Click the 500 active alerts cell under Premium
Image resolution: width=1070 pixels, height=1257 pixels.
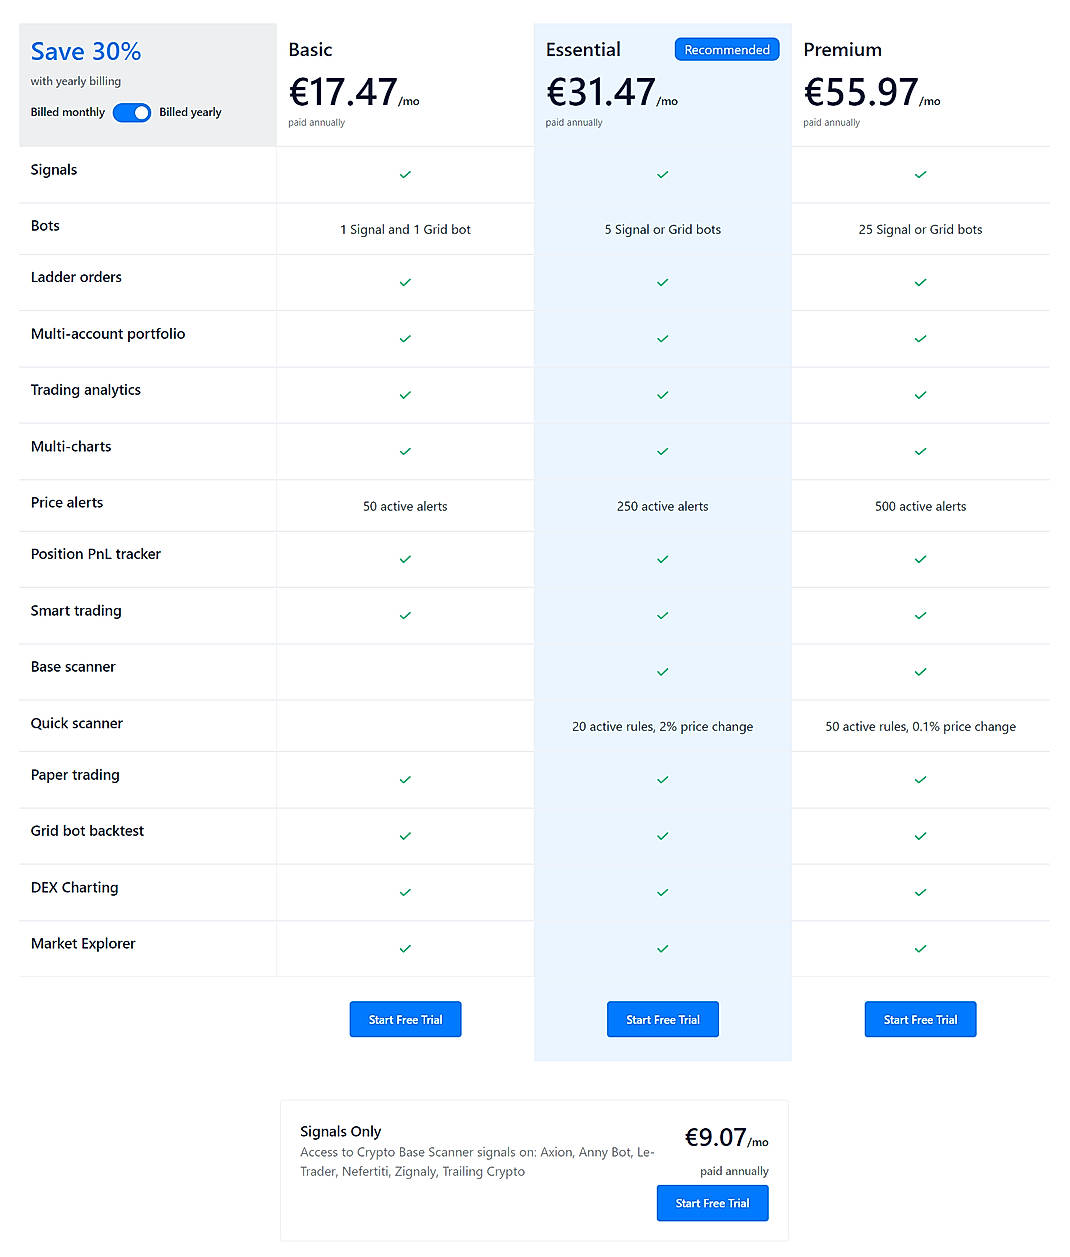coord(920,506)
